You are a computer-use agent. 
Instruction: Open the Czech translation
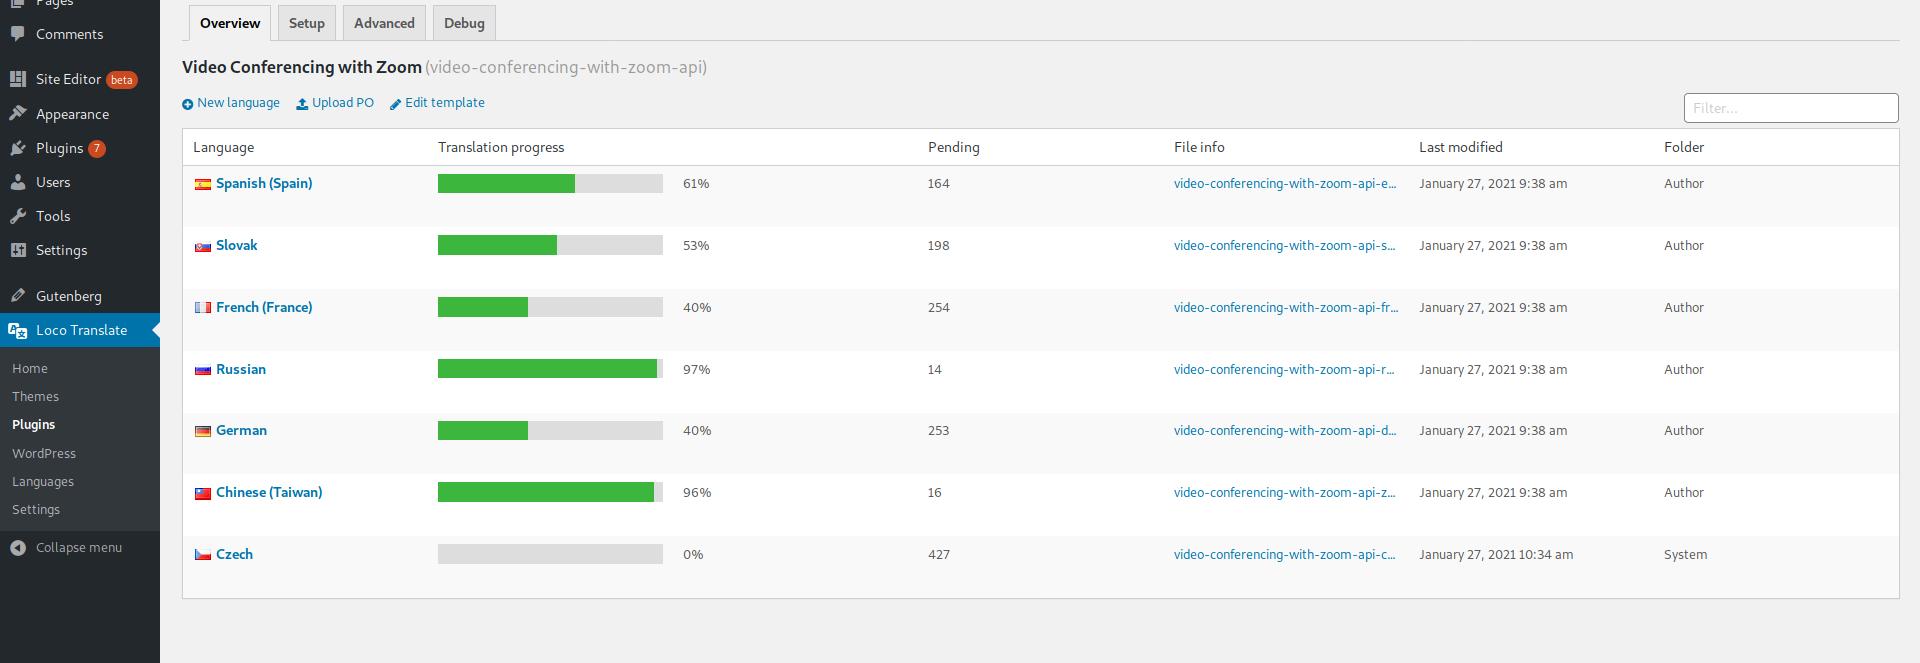pyautogui.click(x=234, y=555)
